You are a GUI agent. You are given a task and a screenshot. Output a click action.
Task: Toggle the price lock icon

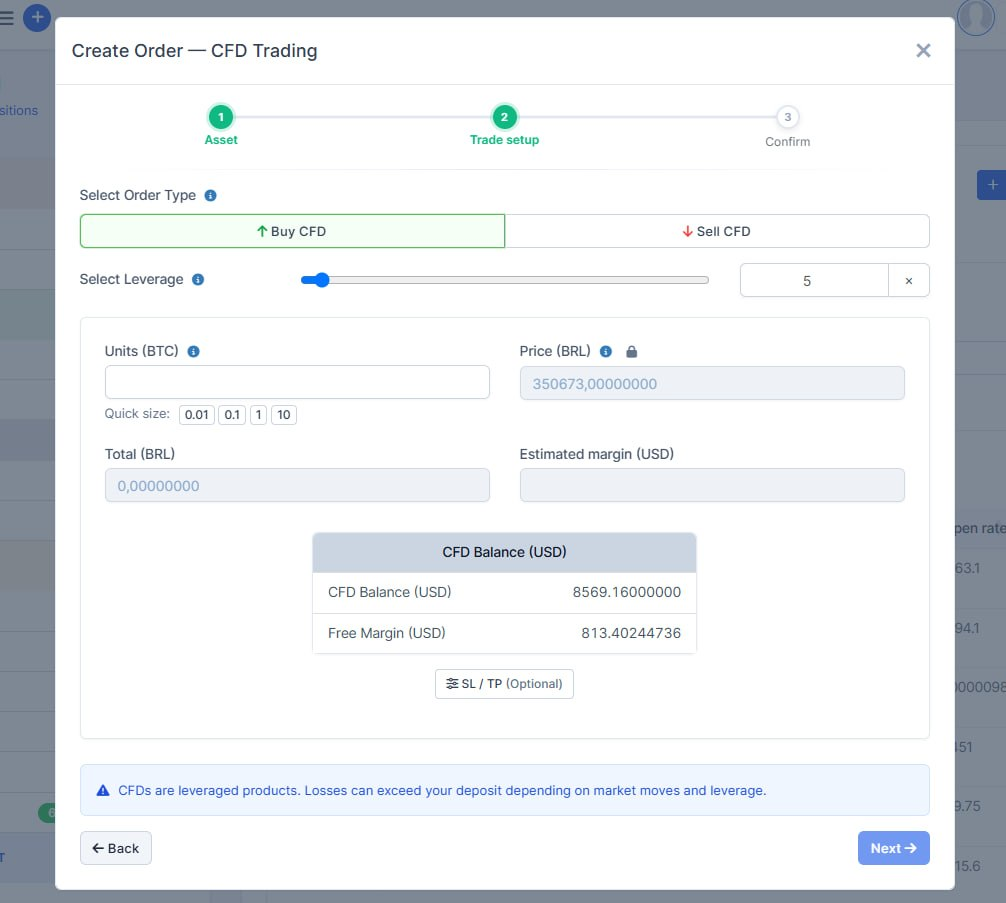click(631, 352)
